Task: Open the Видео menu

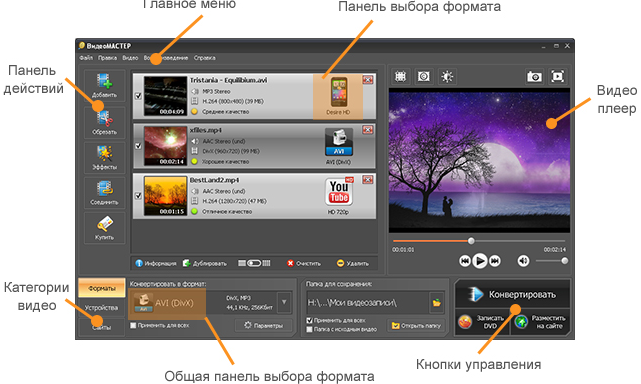Action: [130, 58]
